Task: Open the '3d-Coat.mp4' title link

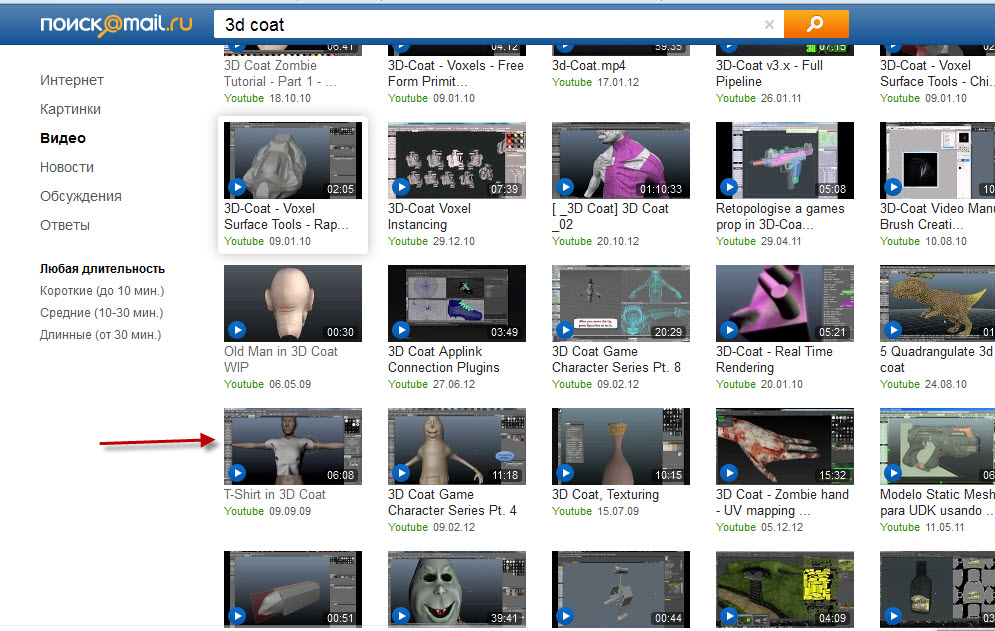Action: pyautogui.click(x=588, y=65)
